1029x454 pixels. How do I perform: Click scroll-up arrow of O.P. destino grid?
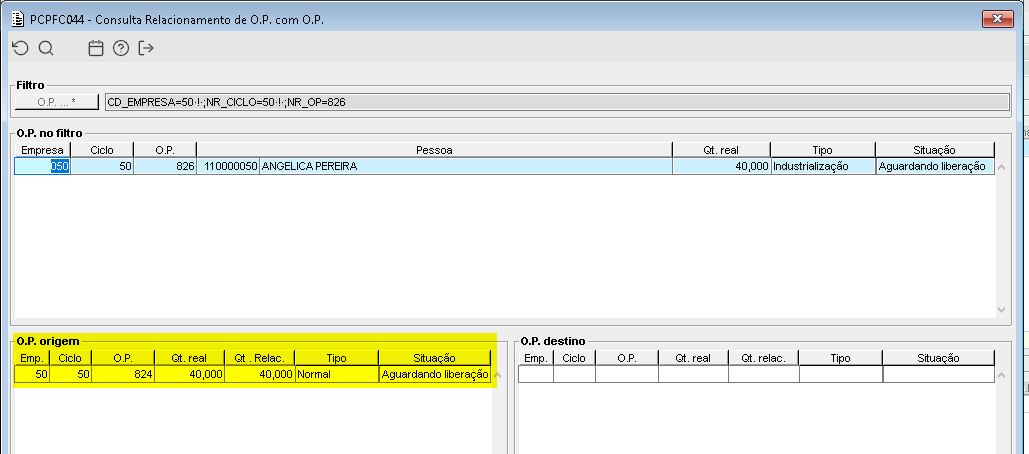[x=1001, y=375]
